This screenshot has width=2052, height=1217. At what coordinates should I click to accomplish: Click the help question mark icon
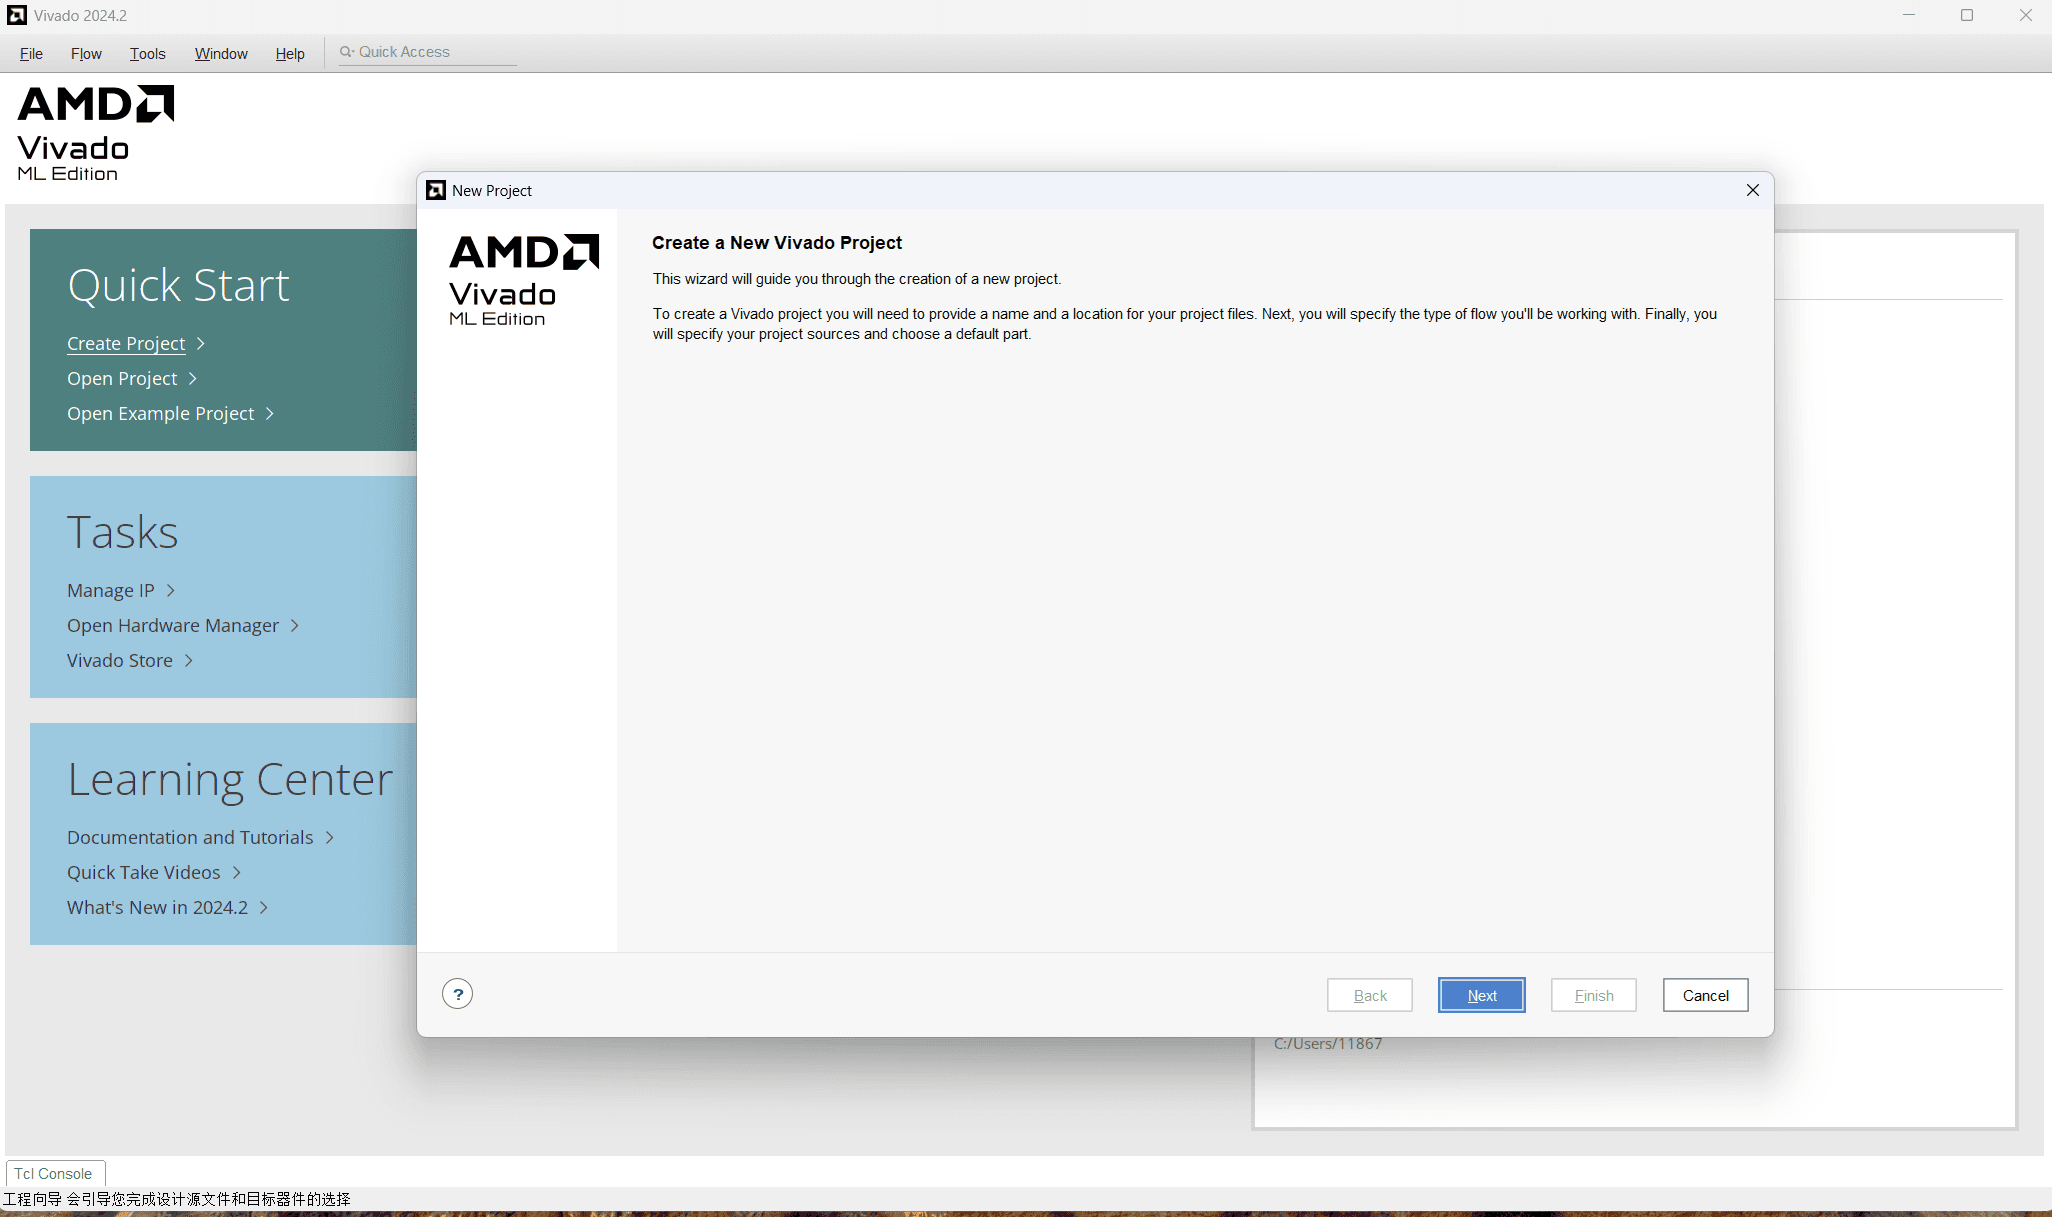tap(457, 994)
